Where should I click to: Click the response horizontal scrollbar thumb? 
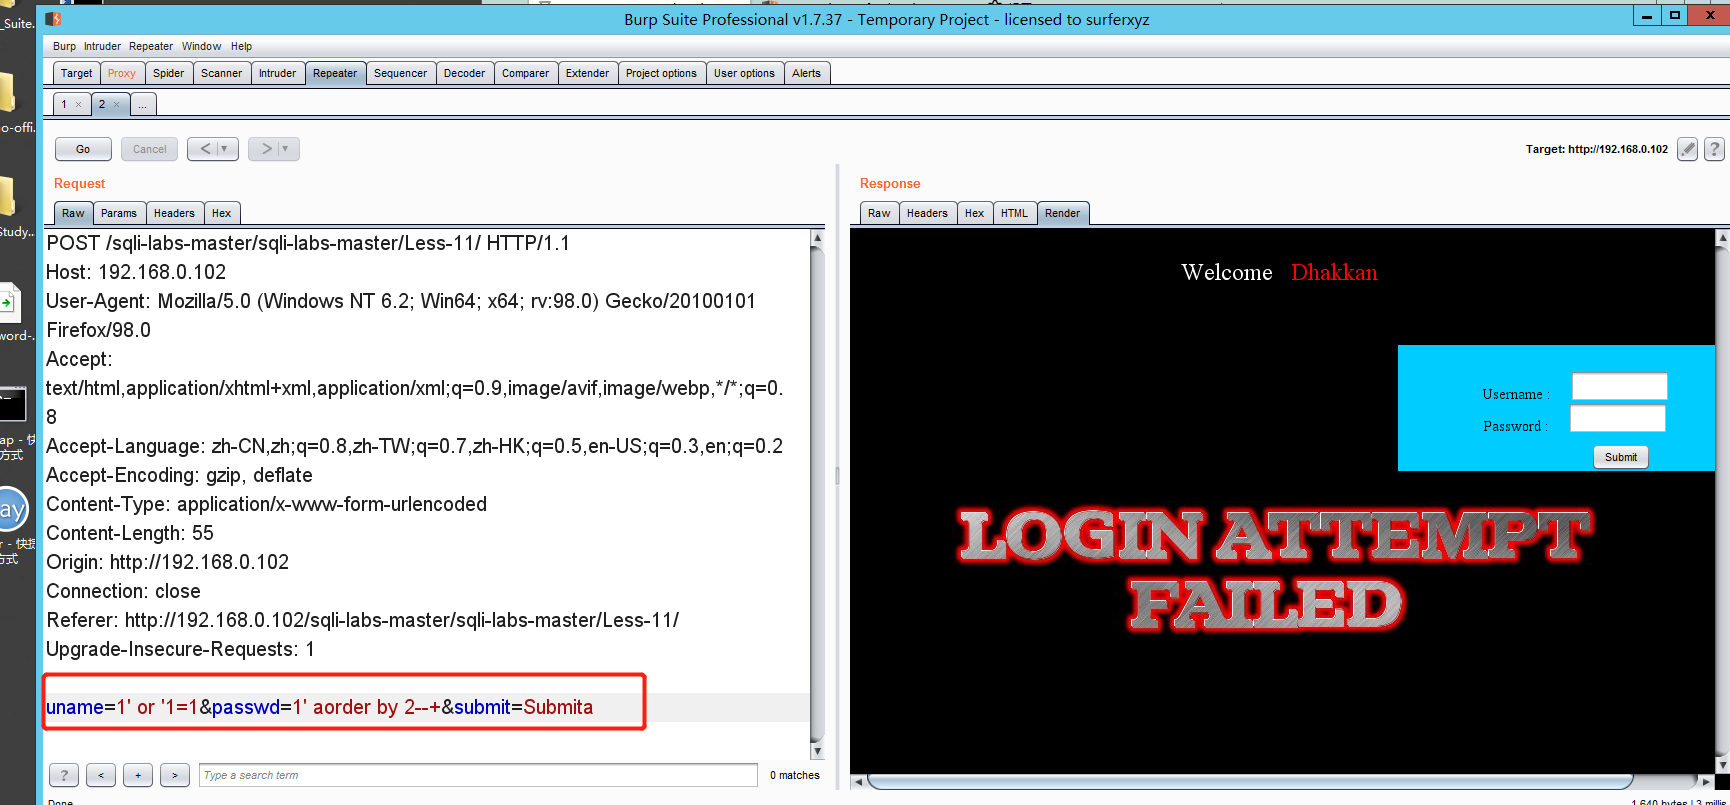click(1250, 781)
